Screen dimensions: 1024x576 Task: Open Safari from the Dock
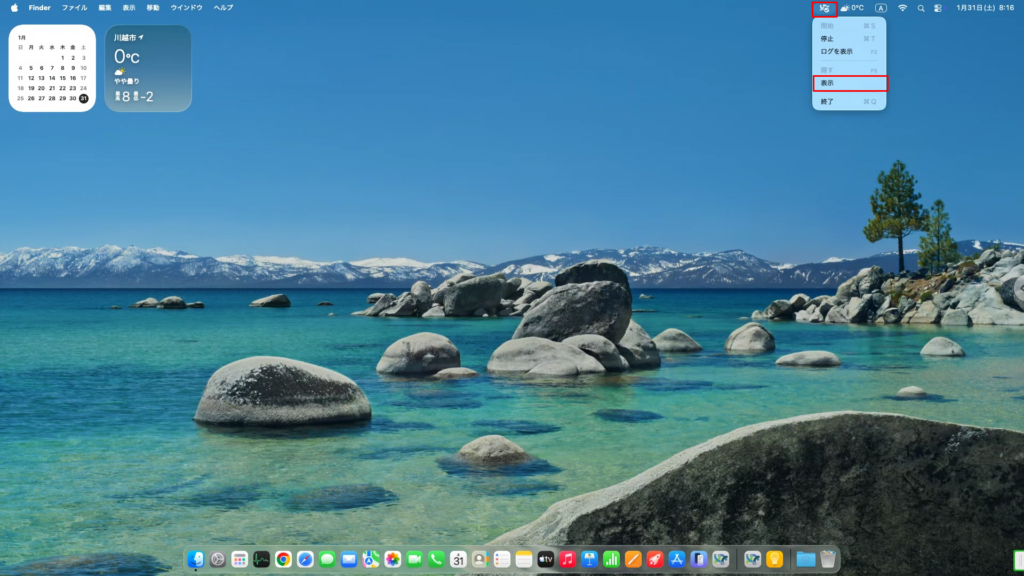(305, 560)
